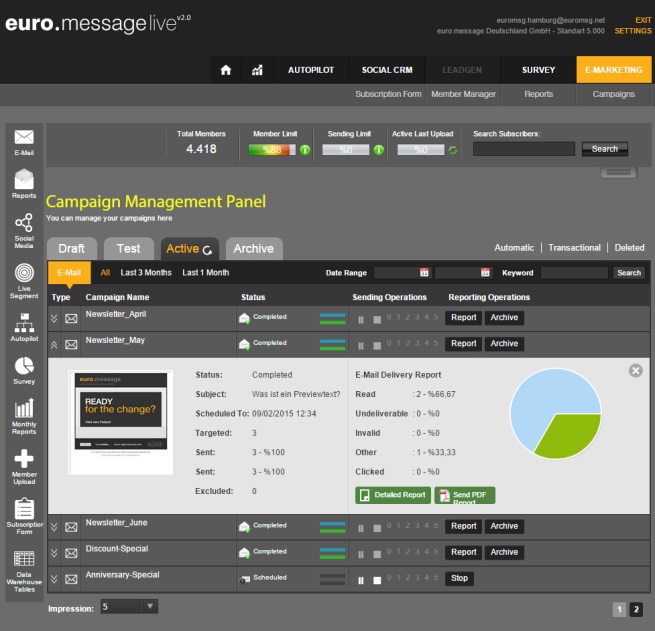655x631 pixels.
Task: Open the Home icon in top navigation
Action: coord(226,70)
